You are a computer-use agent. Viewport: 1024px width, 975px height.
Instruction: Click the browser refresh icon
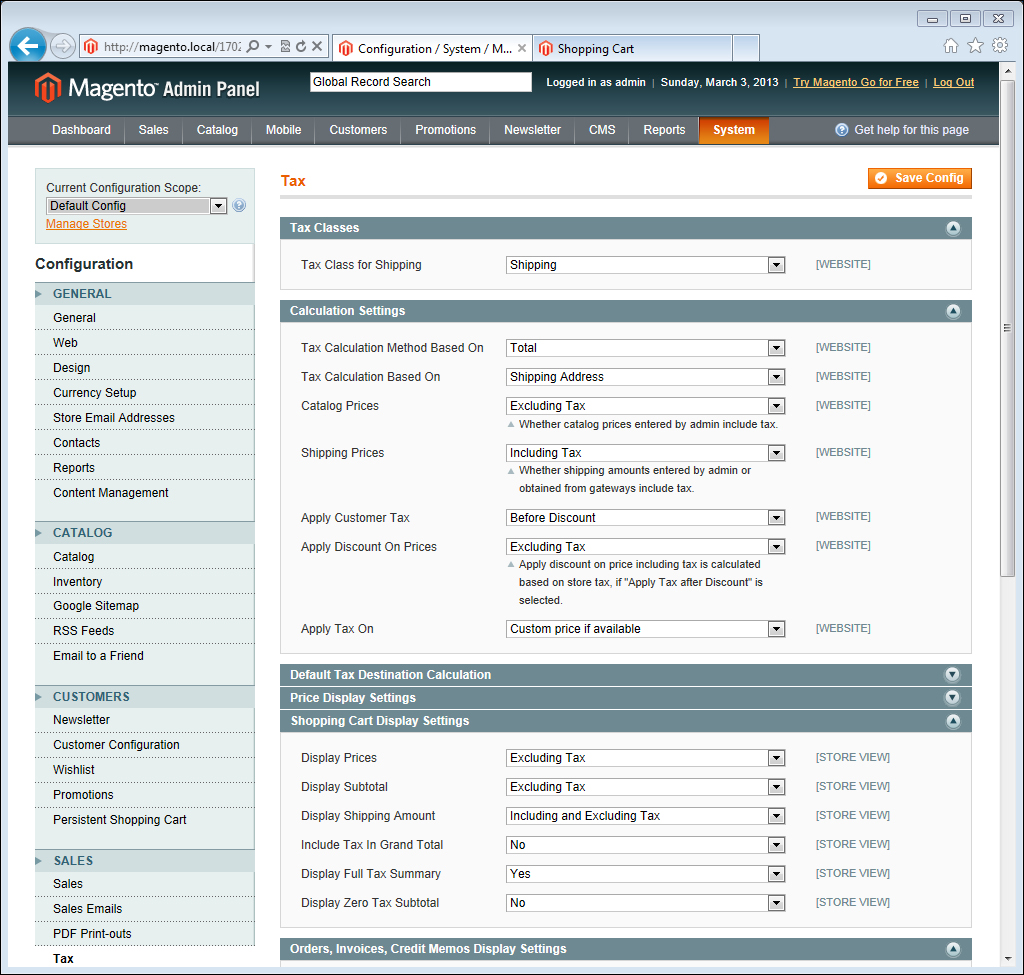301,46
